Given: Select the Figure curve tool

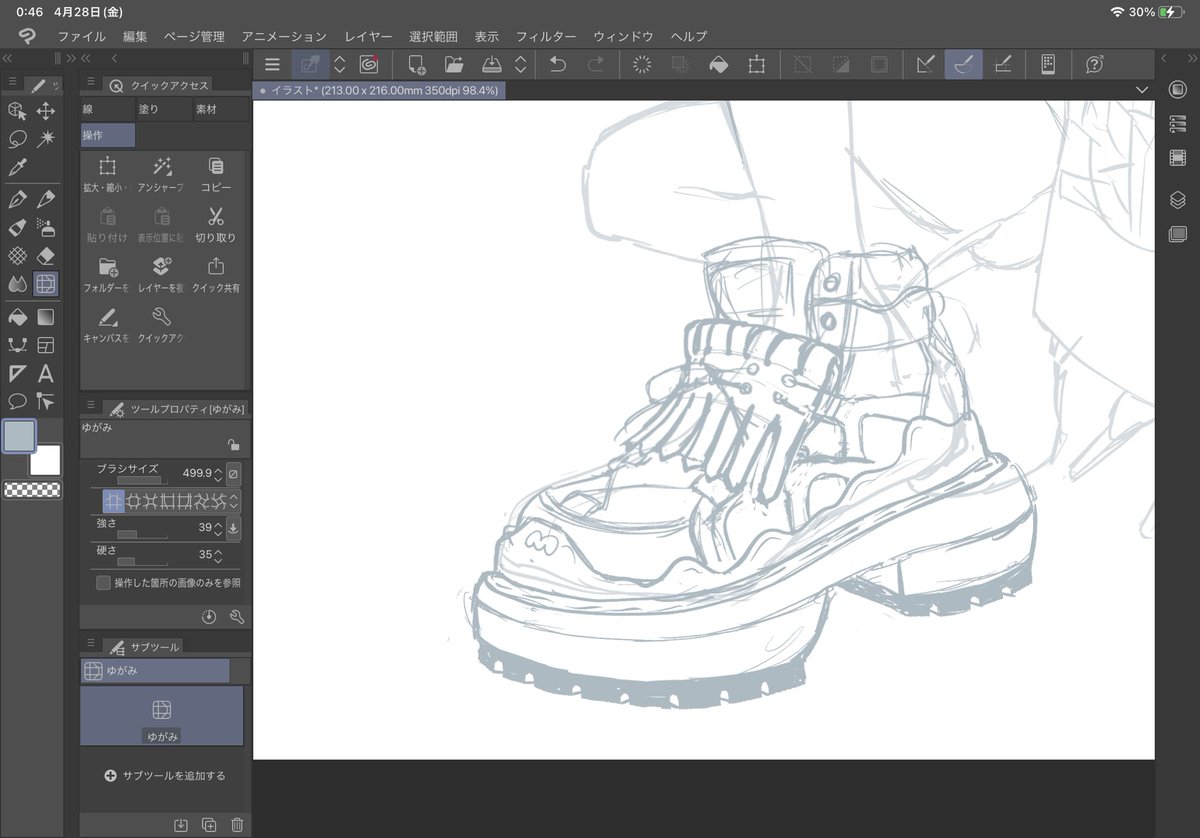Looking at the screenshot, I should 16,345.
